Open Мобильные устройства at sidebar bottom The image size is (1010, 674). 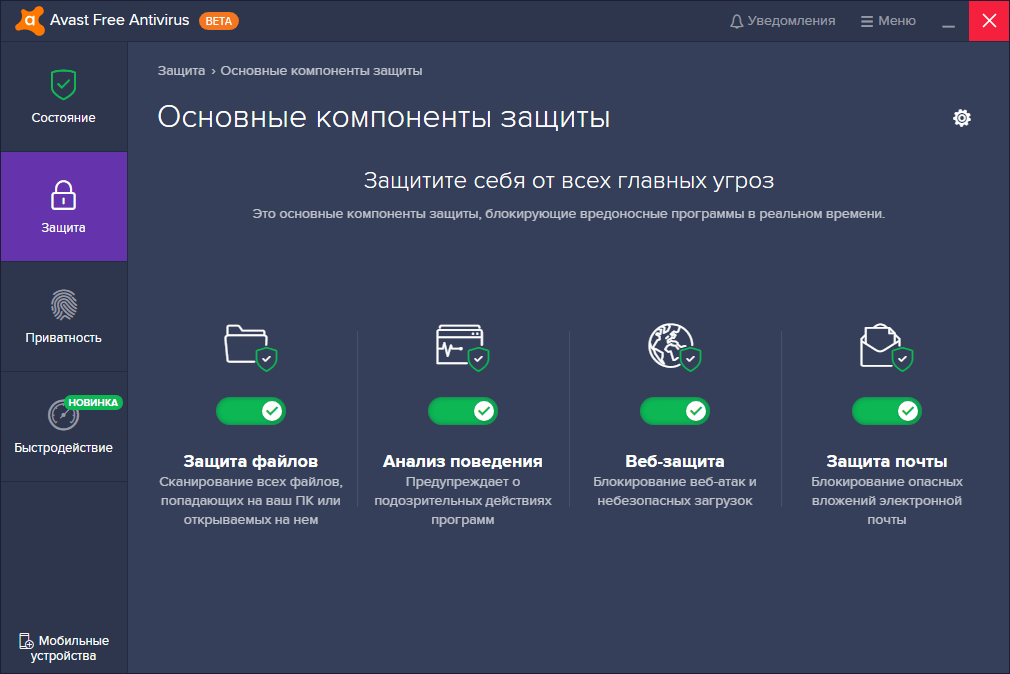[x=63, y=648]
